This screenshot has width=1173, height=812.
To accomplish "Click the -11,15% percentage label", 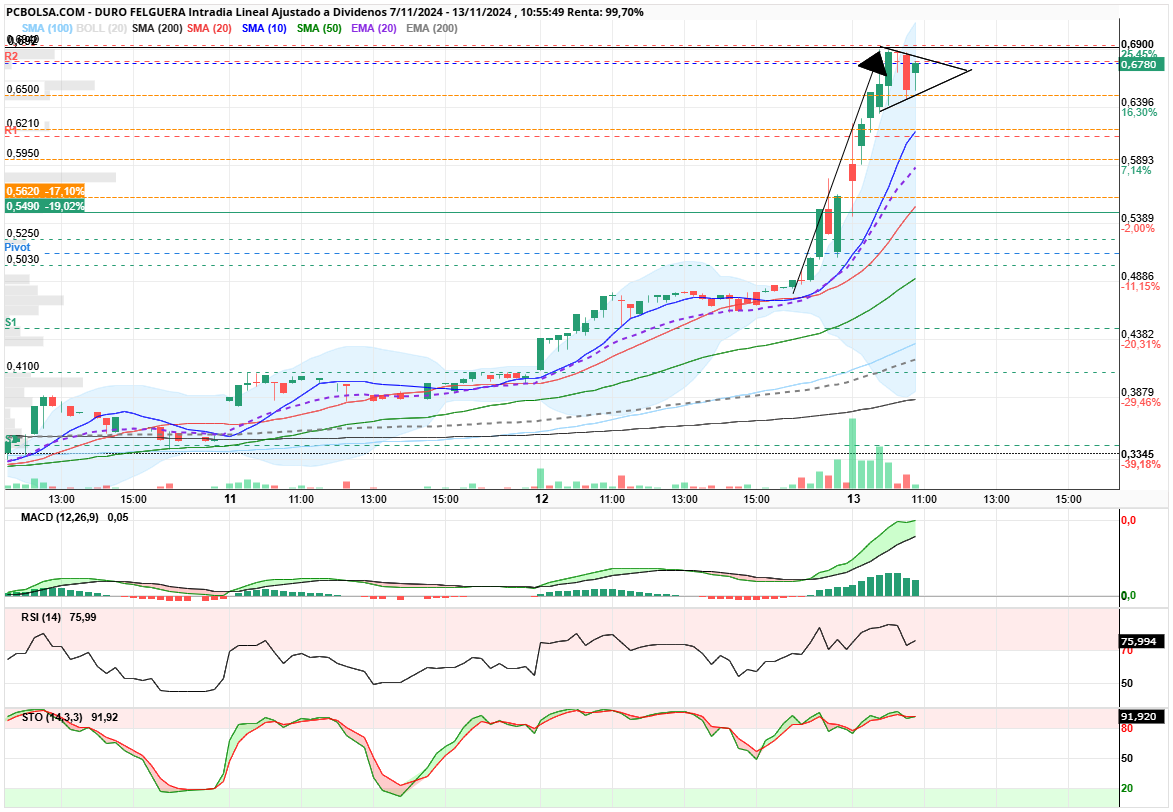I will [x=1141, y=287].
